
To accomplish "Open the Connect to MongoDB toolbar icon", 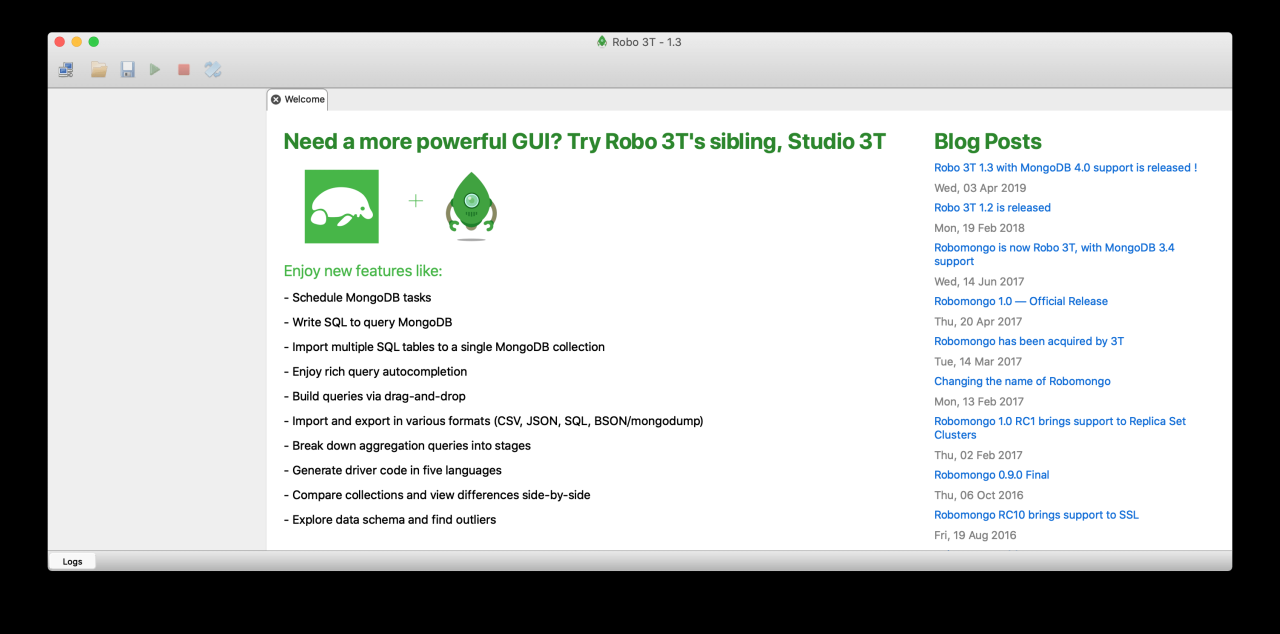I will coord(67,70).
